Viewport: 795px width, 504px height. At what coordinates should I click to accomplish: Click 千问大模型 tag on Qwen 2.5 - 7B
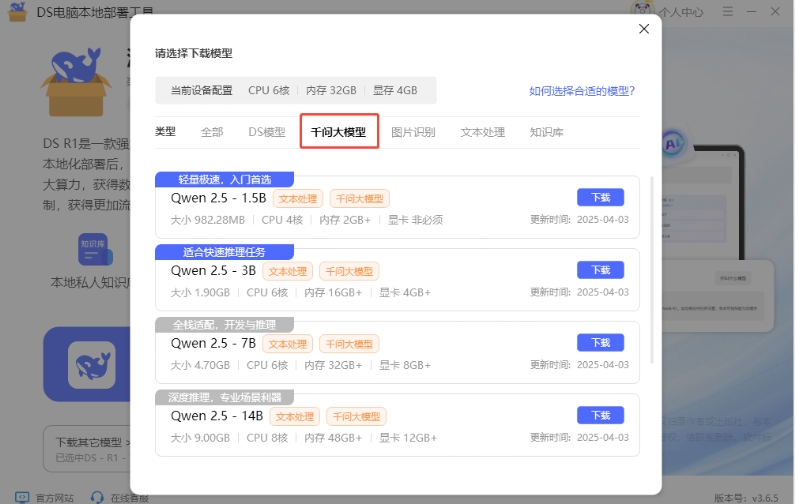[x=349, y=344]
